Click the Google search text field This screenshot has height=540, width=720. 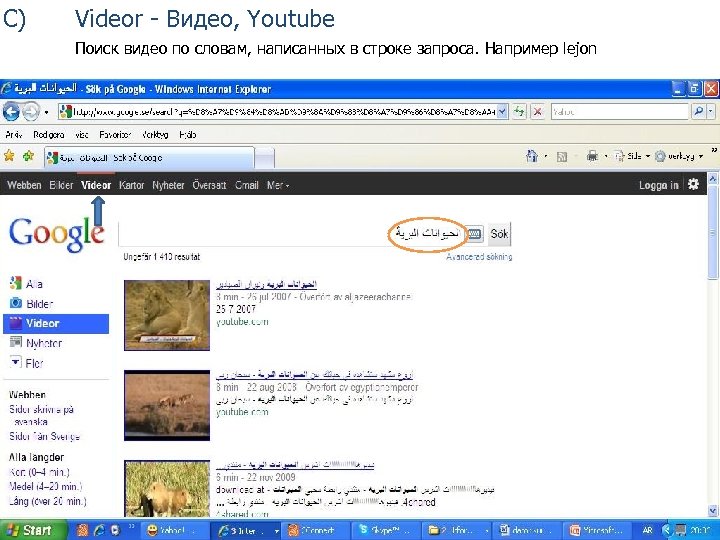(x=292, y=234)
